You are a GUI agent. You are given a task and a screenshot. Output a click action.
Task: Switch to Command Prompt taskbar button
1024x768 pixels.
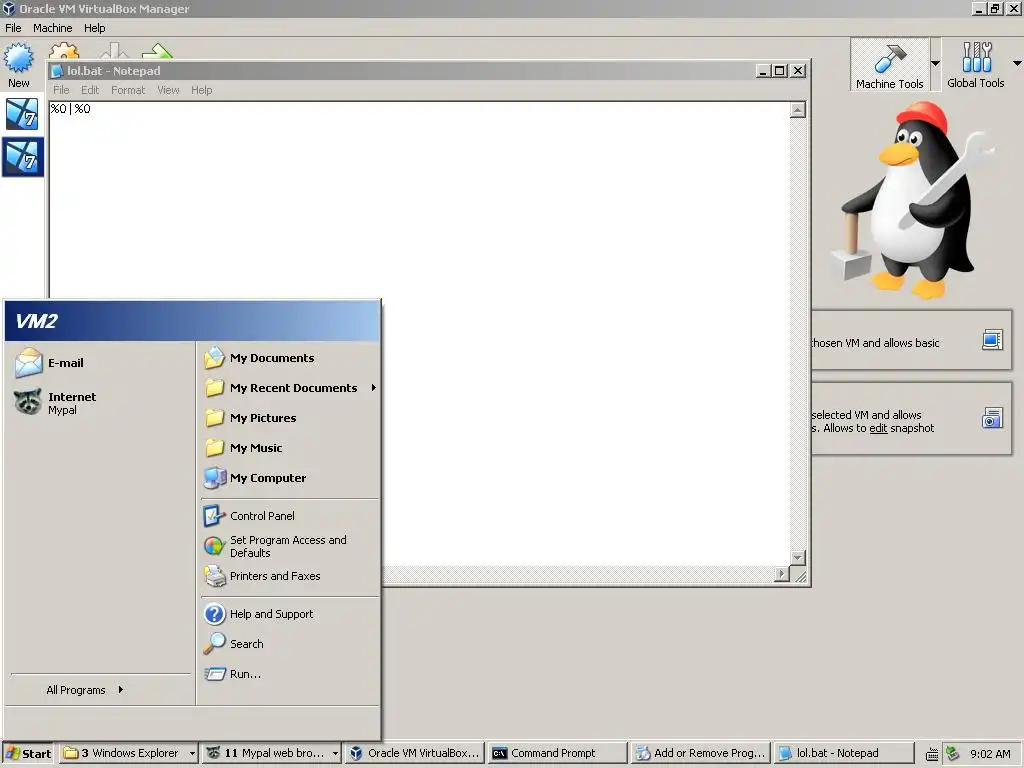click(x=558, y=753)
